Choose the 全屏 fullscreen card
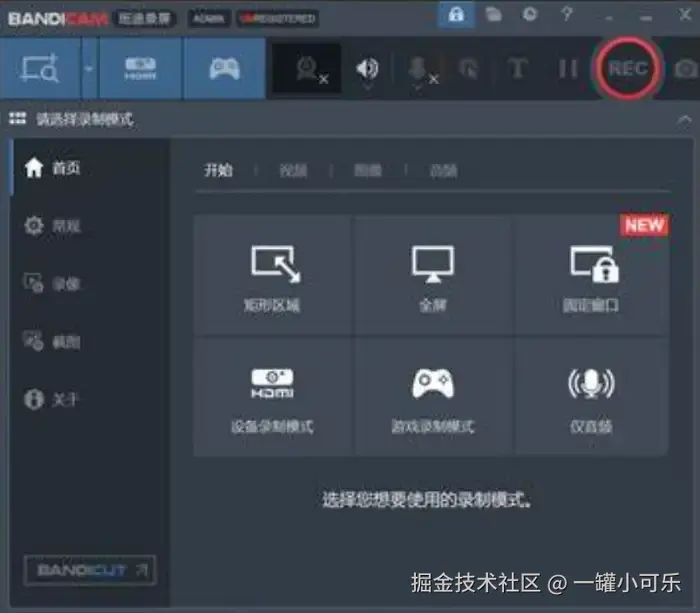Image resolution: width=700 pixels, height=613 pixels. coord(433,275)
